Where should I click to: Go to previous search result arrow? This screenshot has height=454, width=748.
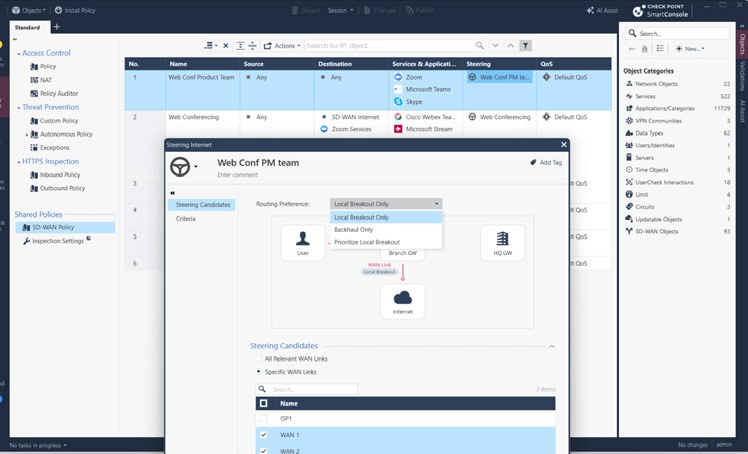(510, 46)
